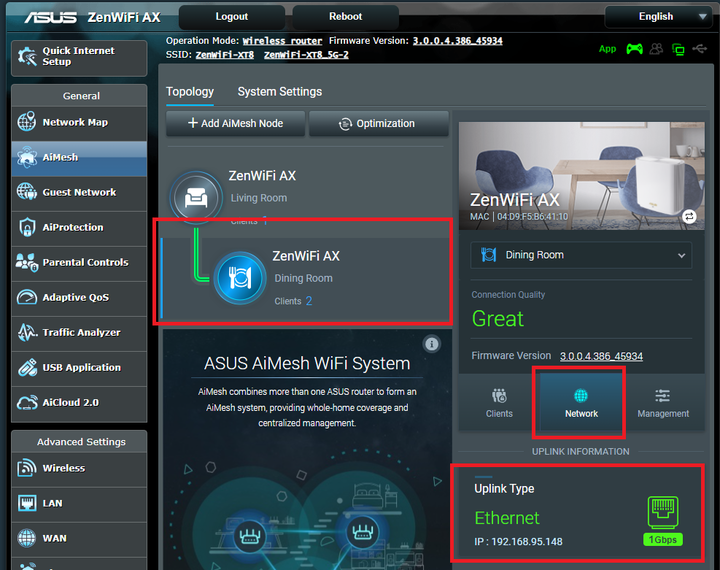Open the Dining Room location dropdown
This screenshot has width=720, height=570.
pos(581,255)
